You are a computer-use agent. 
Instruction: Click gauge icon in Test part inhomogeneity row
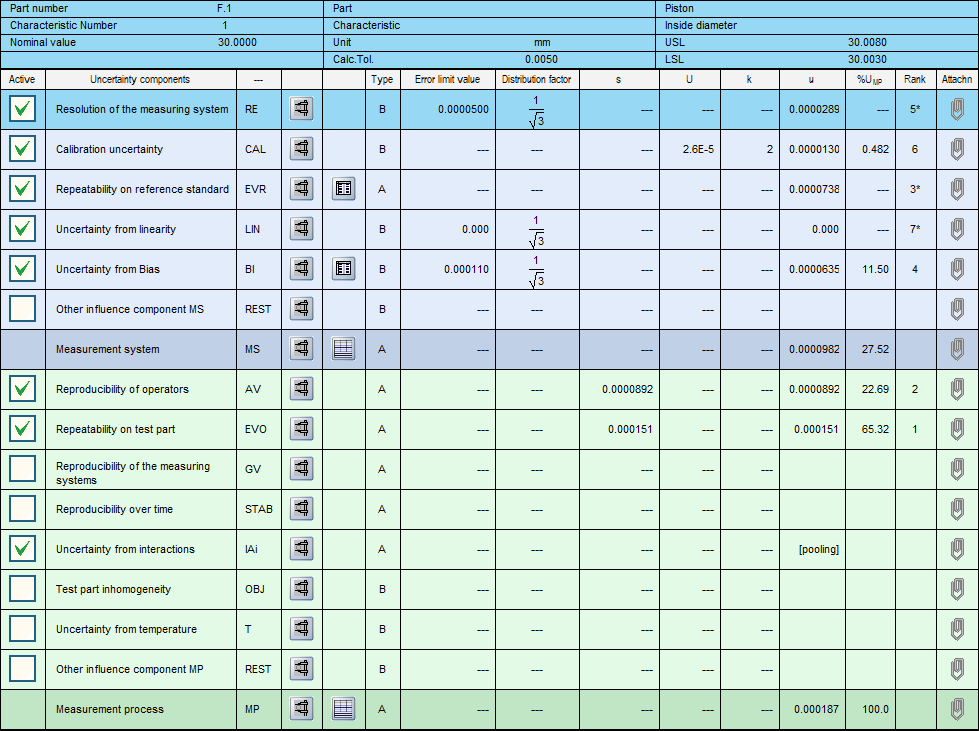point(302,588)
